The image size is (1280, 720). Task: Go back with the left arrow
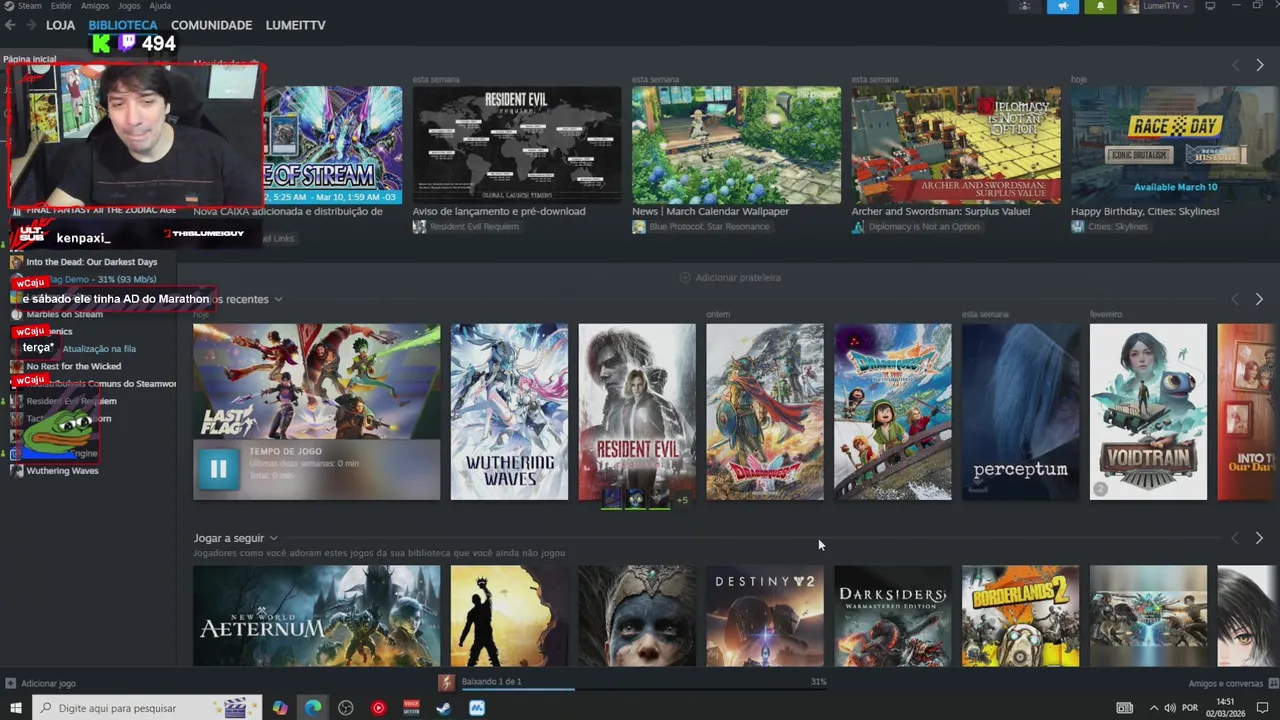(12, 25)
